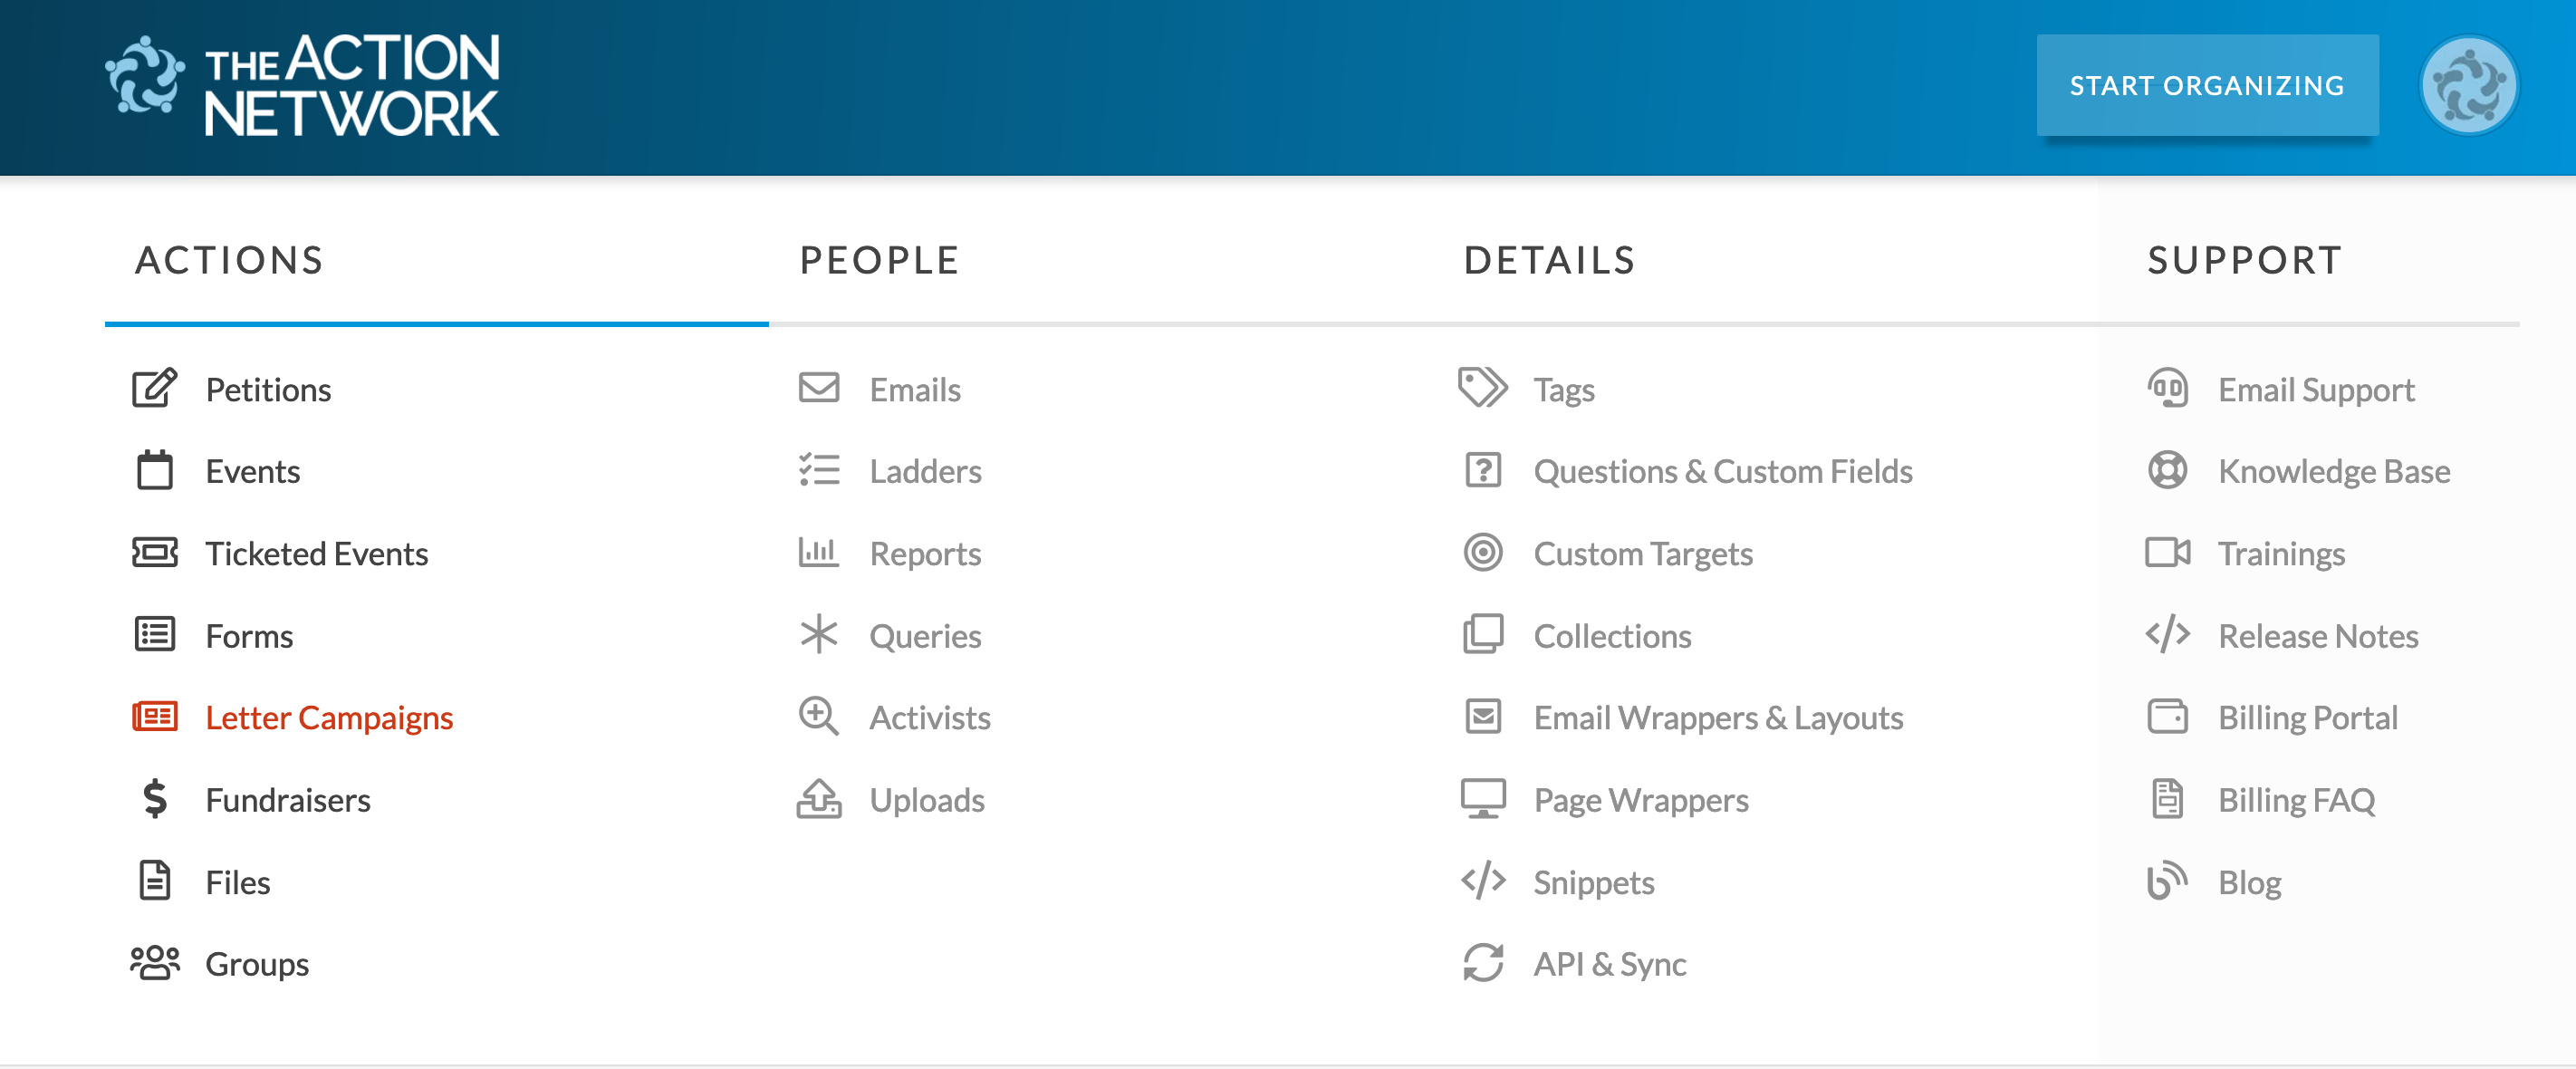
Task: Select the Details tab heading
Action: 1549,260
